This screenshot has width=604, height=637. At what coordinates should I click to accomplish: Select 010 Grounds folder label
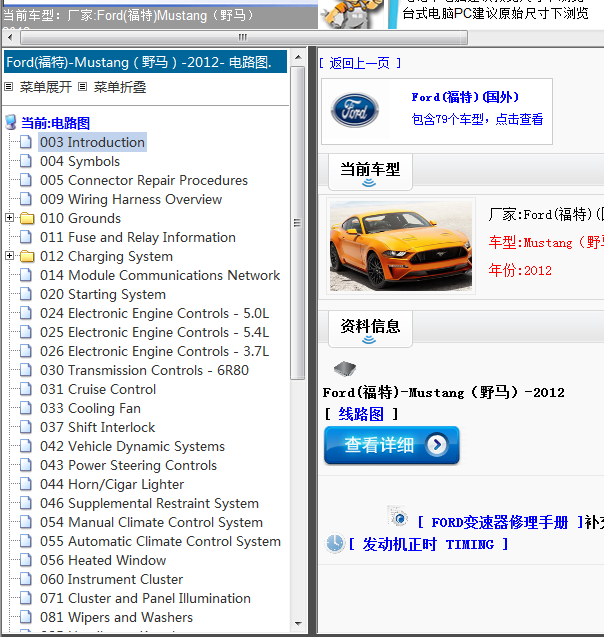pos(80,218)
